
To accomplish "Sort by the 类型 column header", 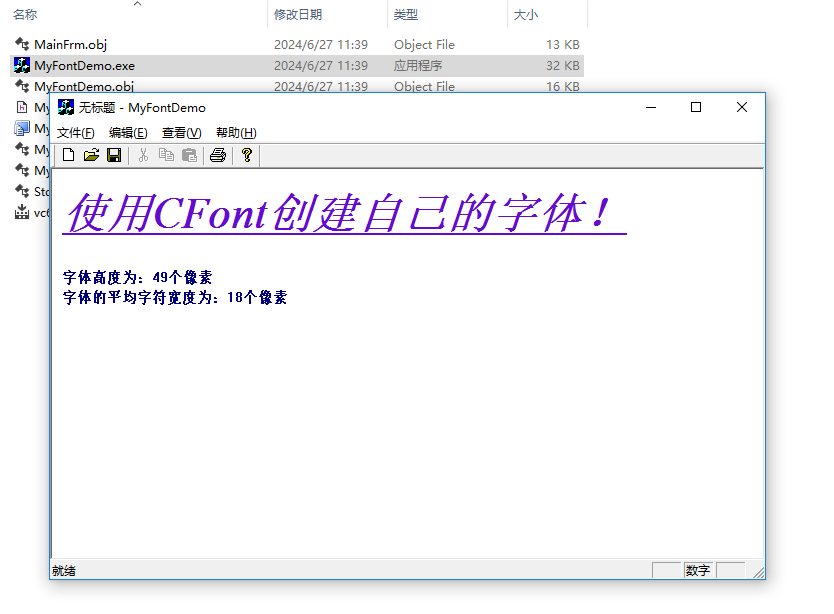I will tap(405, 15).
